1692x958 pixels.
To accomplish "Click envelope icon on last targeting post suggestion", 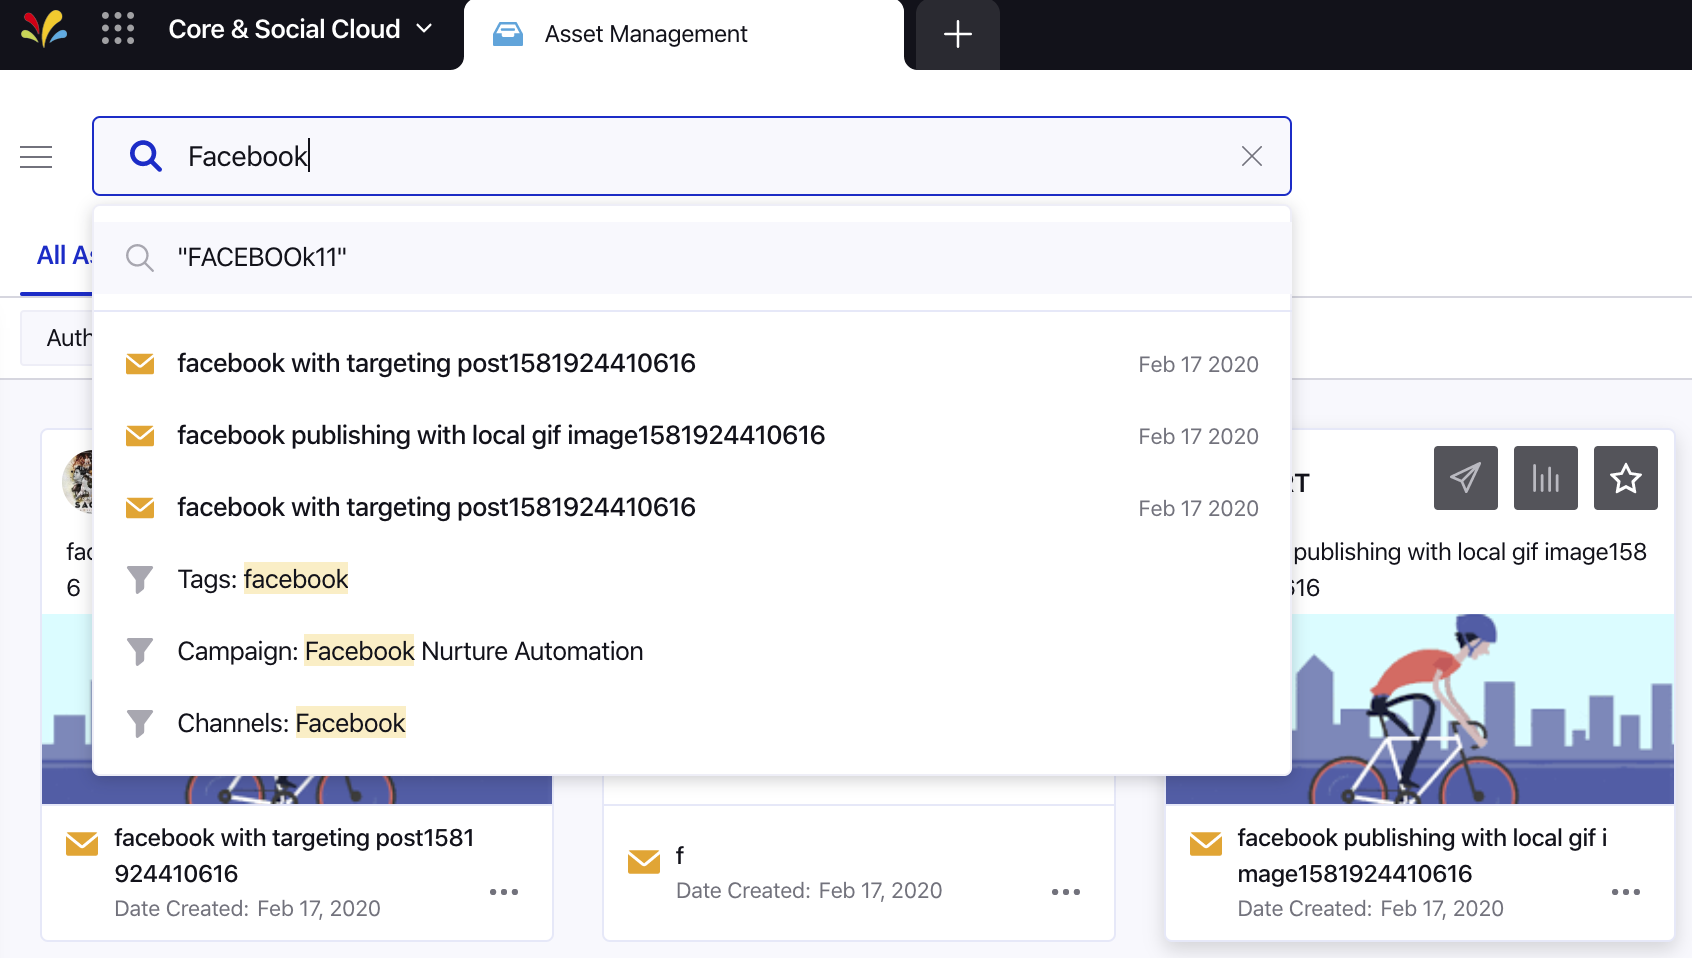I will tap(140, 508).
